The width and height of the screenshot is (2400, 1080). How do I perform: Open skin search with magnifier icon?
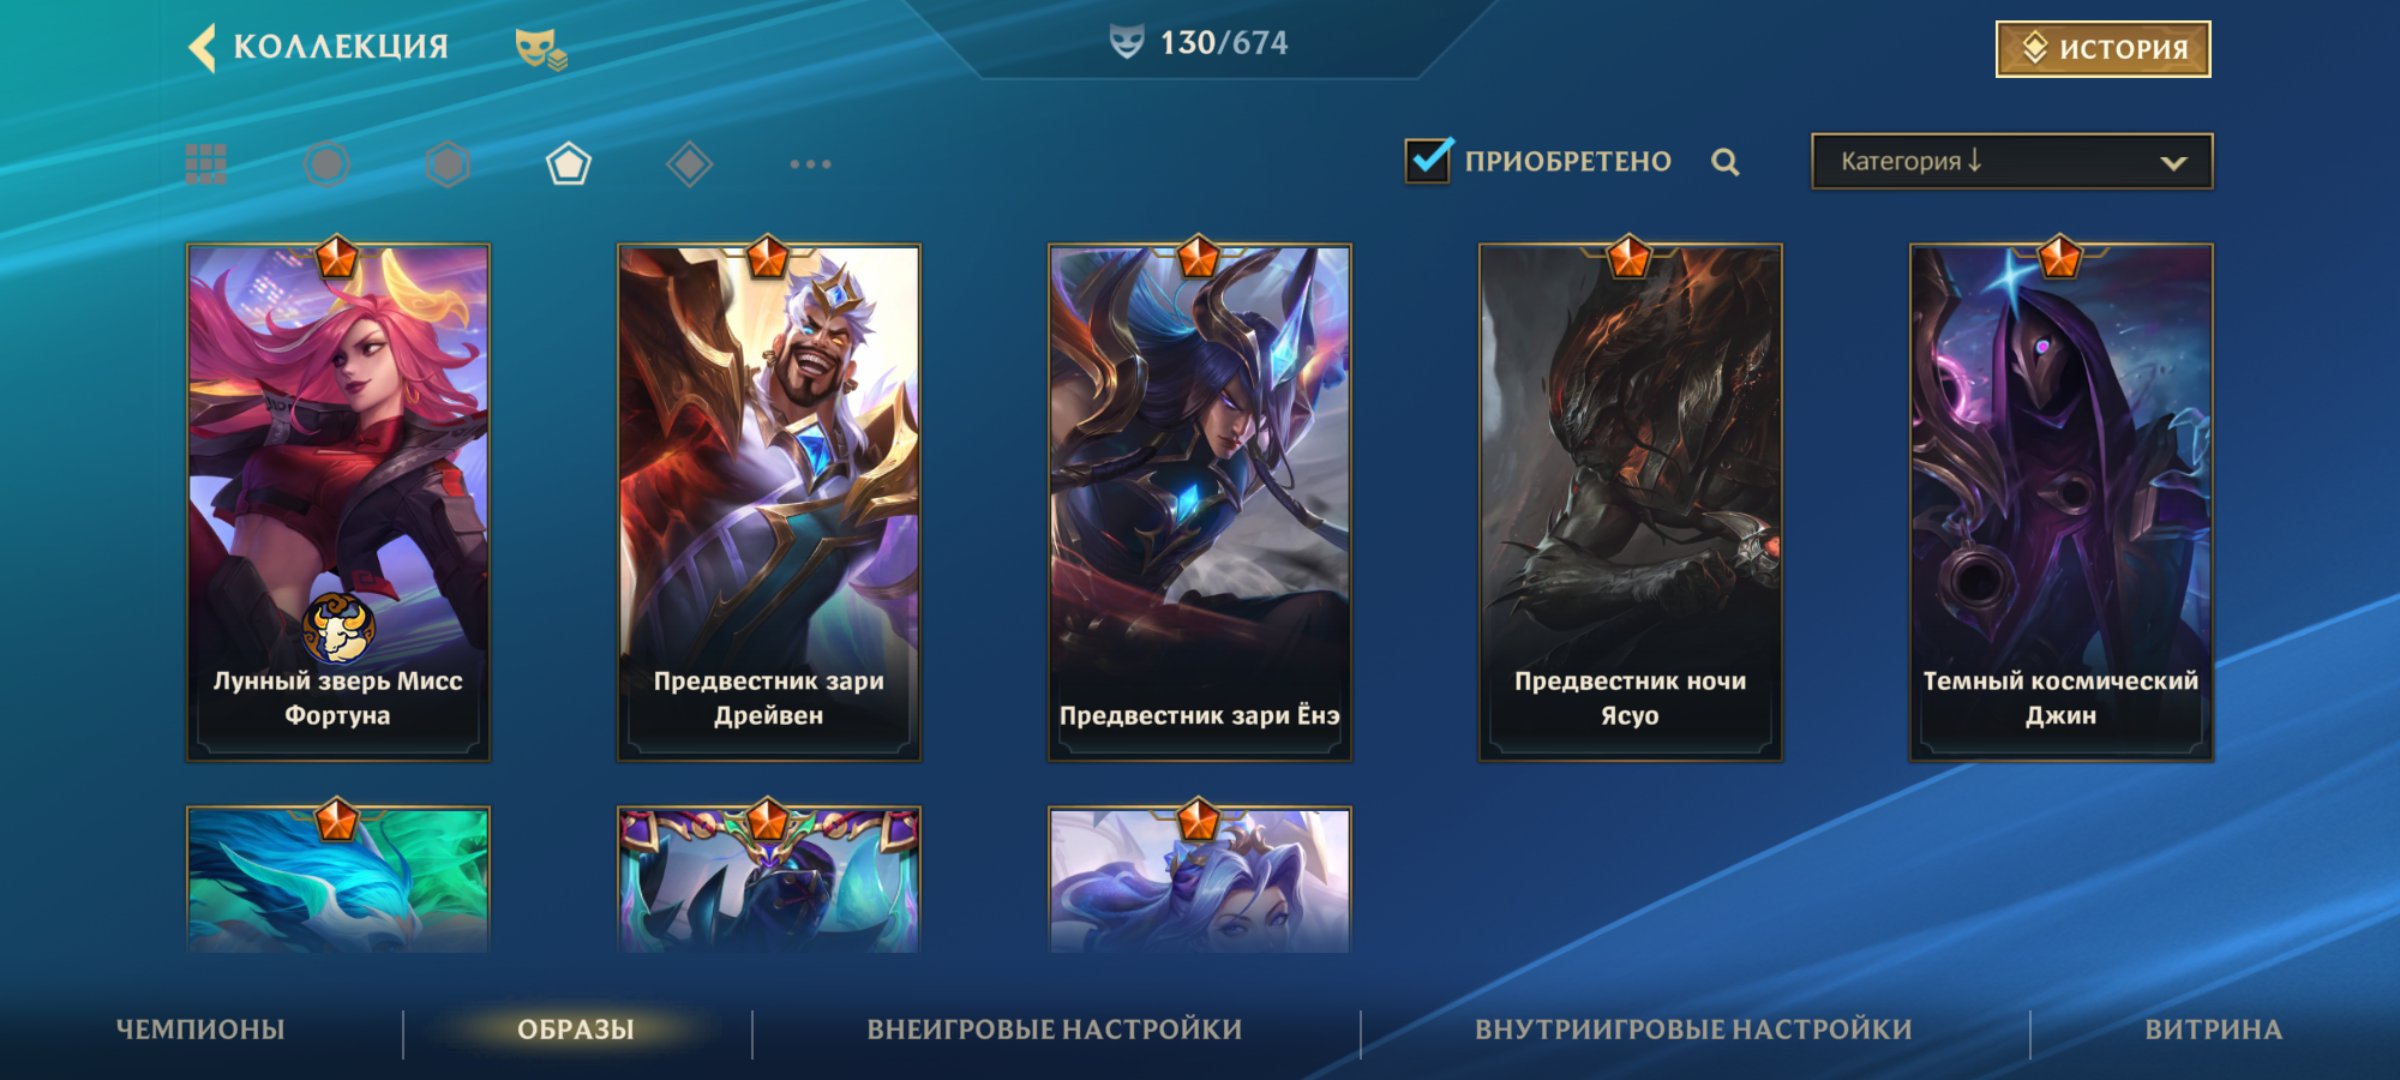click(1725, 162)
